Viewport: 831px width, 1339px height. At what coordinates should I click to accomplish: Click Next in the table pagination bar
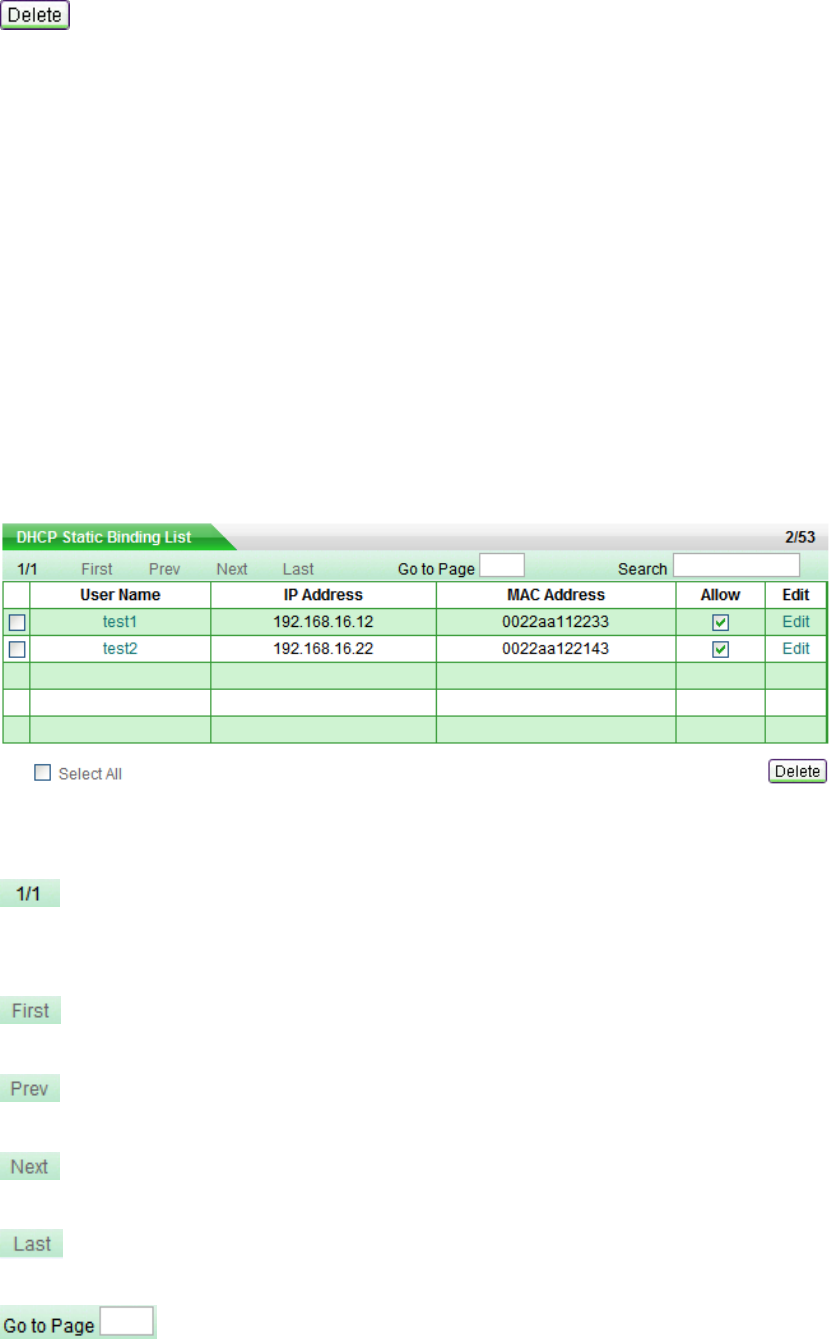click(x=232, y=569)
